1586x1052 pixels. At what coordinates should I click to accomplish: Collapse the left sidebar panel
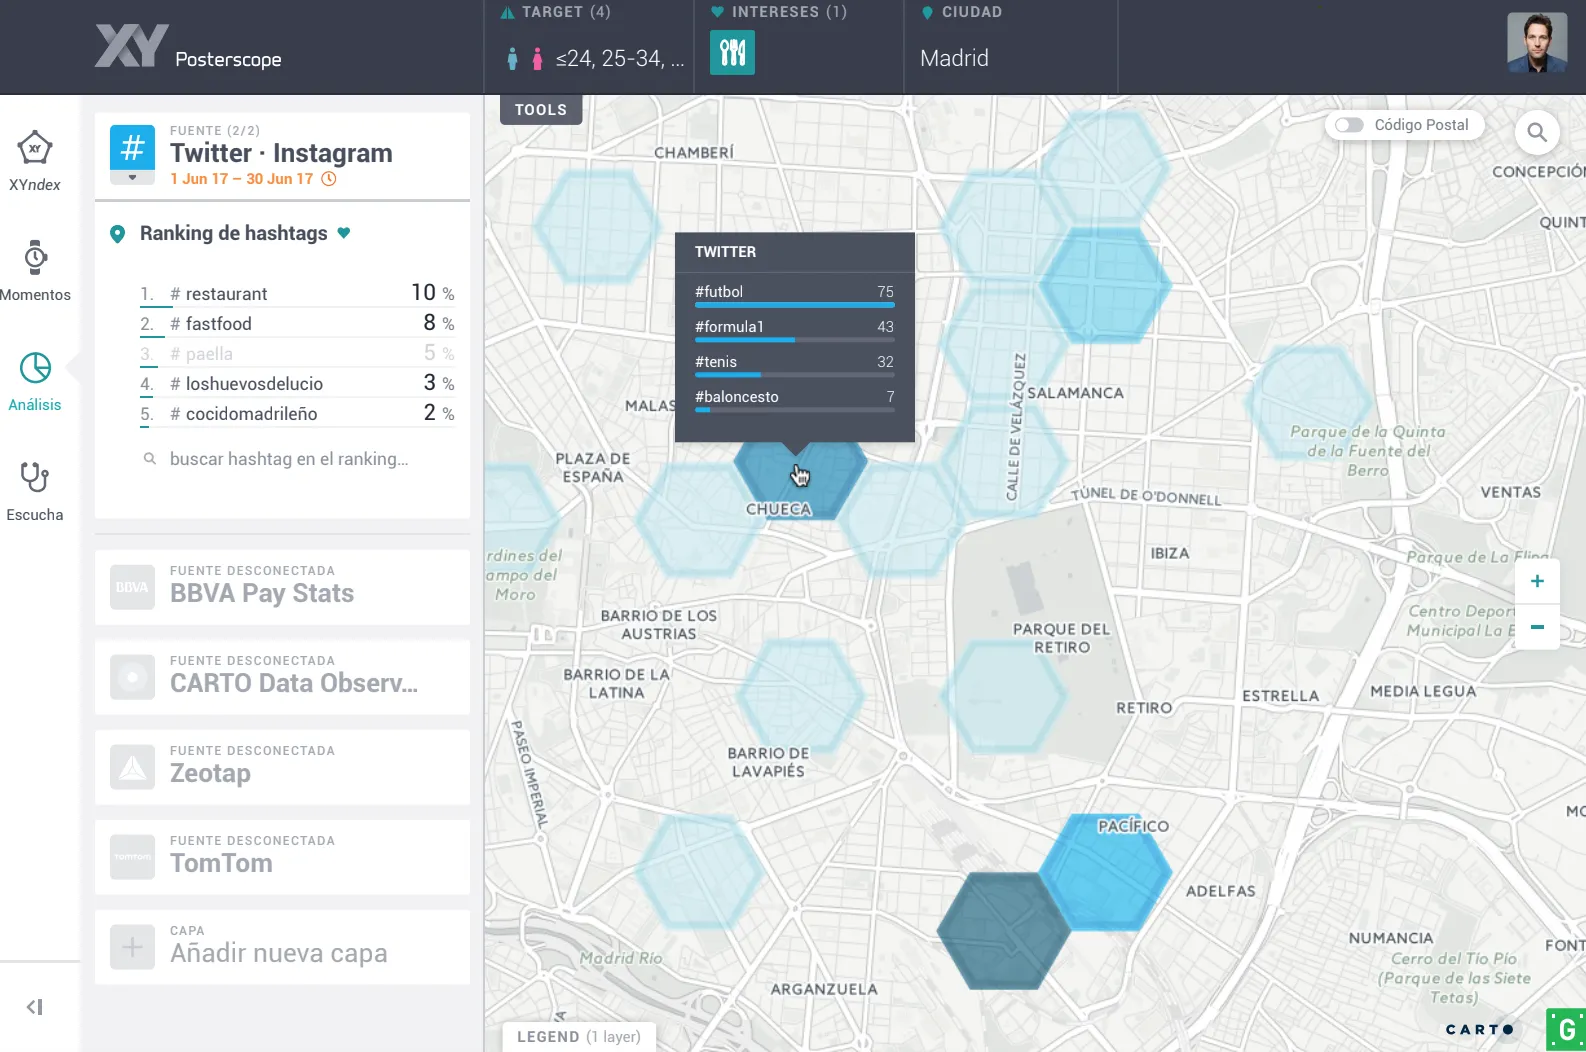coord(35,1007)
